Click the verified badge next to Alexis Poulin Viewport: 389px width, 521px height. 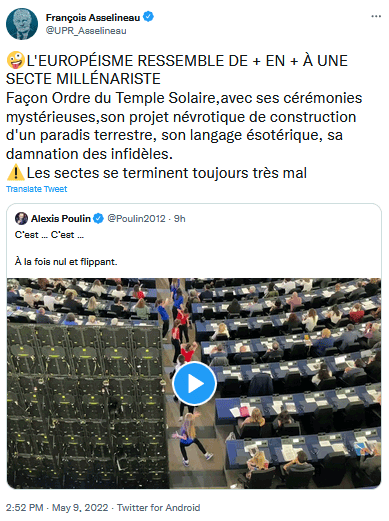point(98,219)
